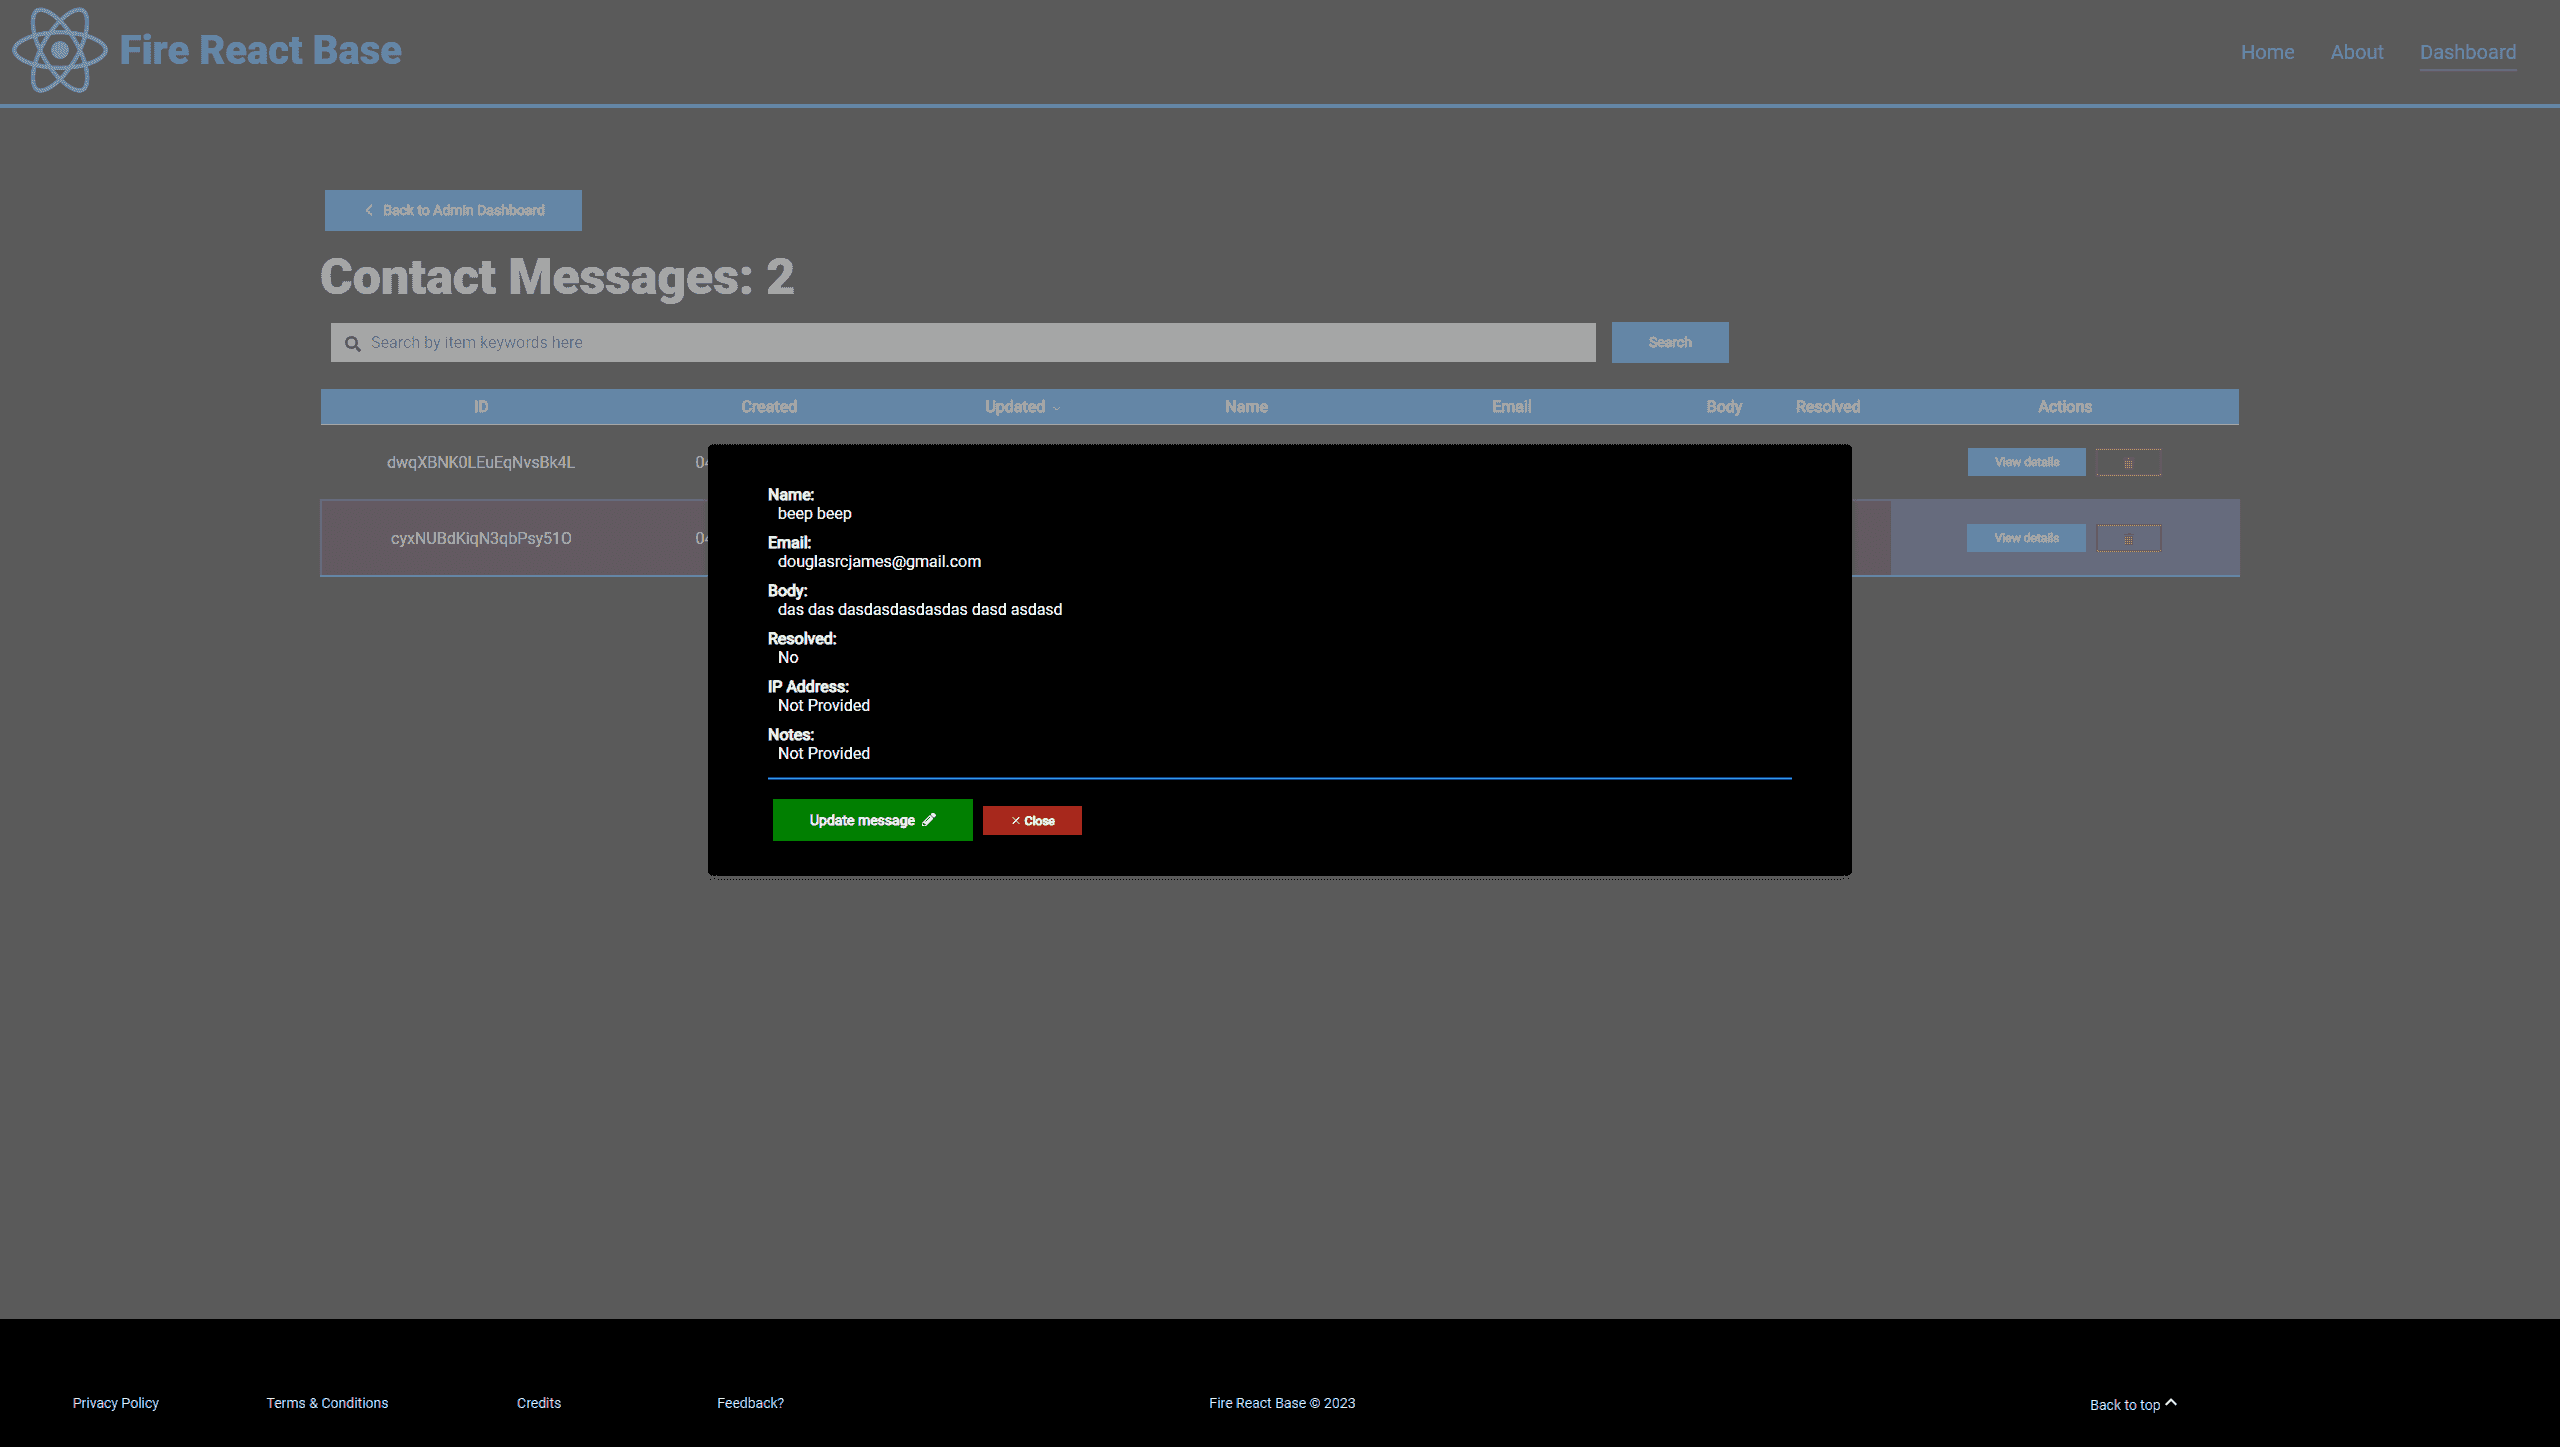Open the Home navigation menu item
This screenshot has width=2560, height=1447.
pos(2266,53)
